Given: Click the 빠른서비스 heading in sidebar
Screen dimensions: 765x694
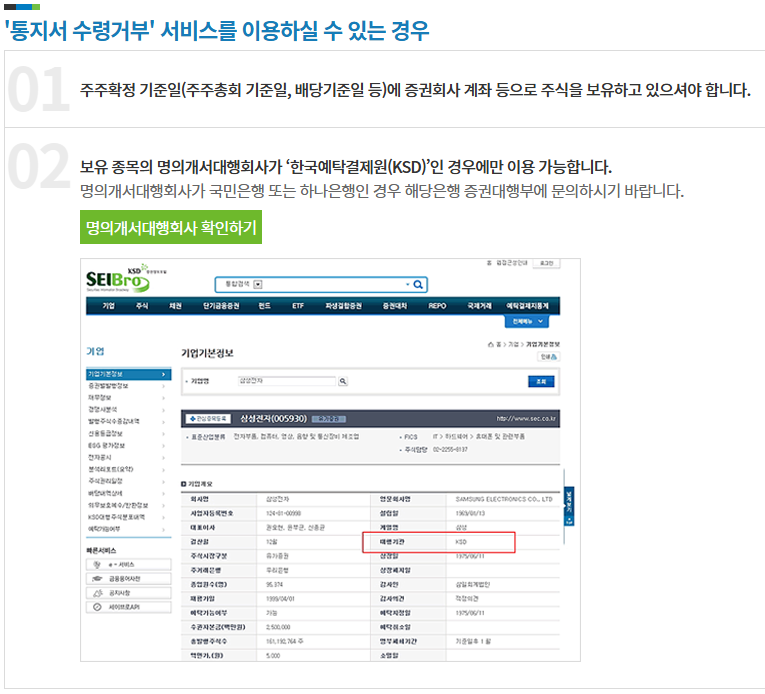Looking at the screenshot, I should point(101,551).
